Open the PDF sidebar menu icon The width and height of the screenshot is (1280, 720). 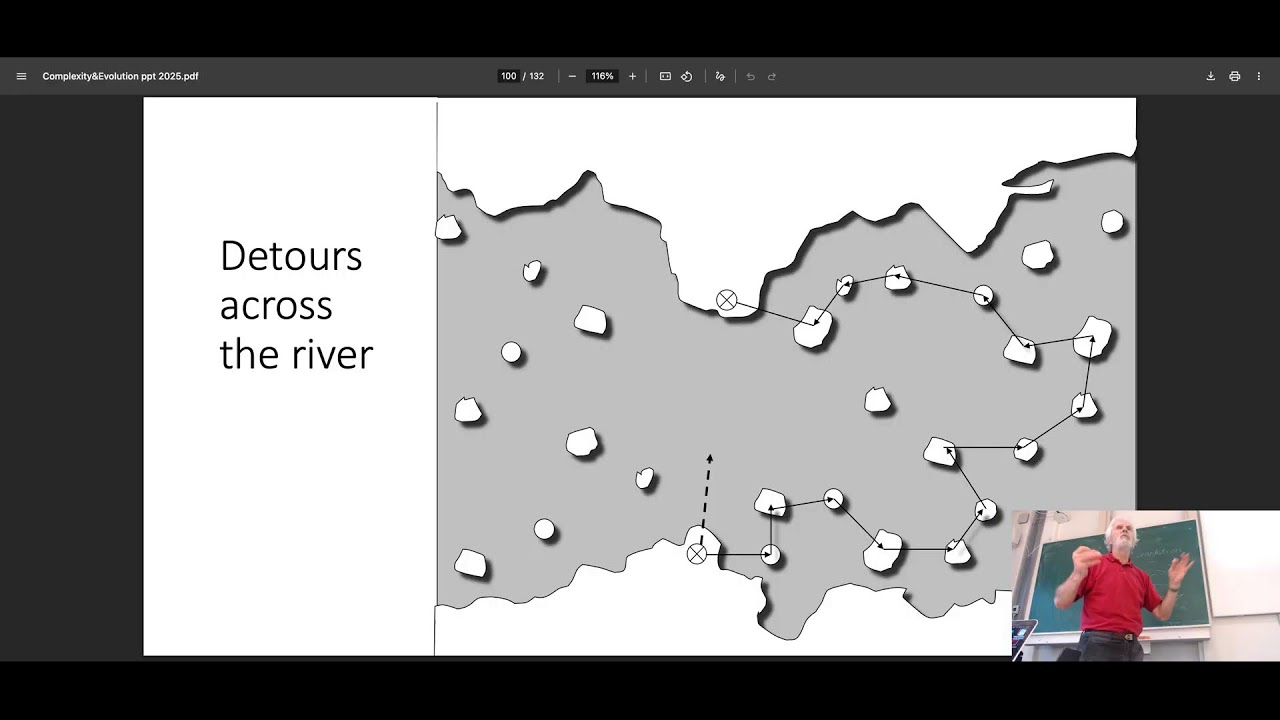(x=21, y=76)
